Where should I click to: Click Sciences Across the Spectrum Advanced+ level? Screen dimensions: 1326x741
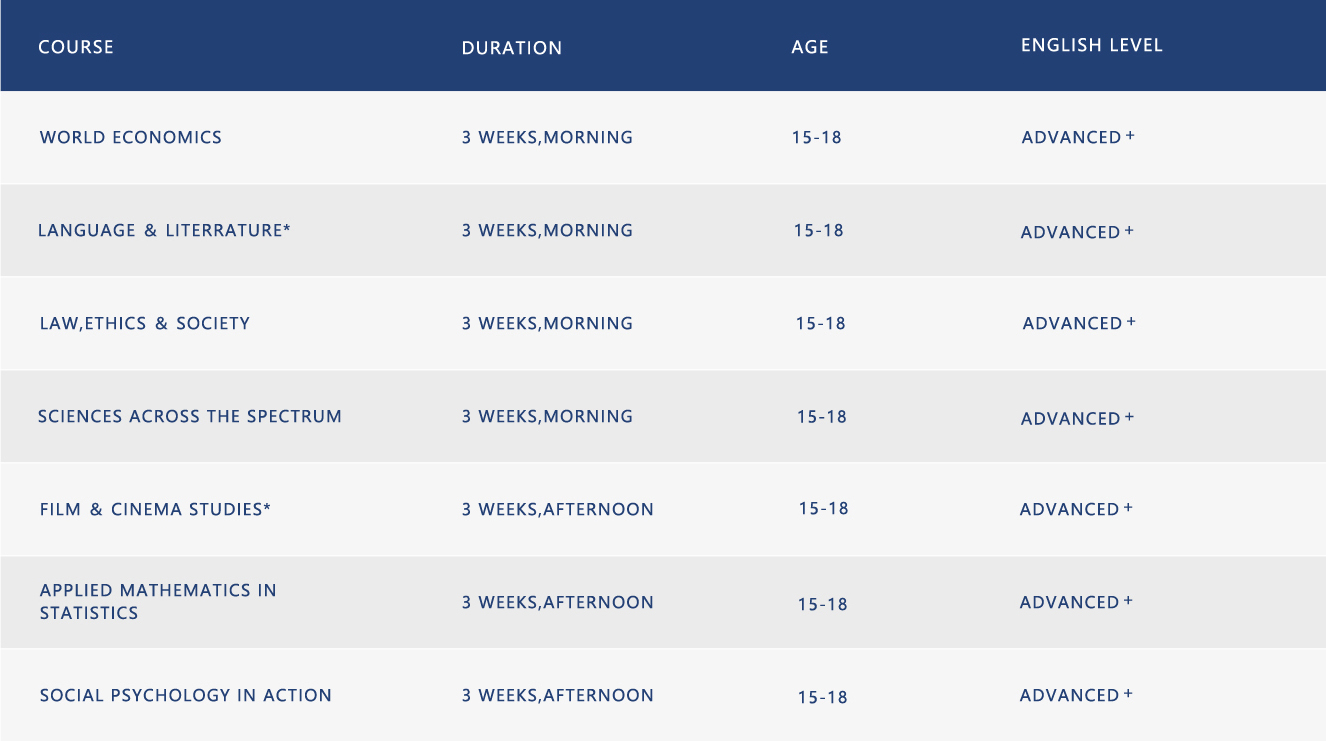pos(1077,419)
